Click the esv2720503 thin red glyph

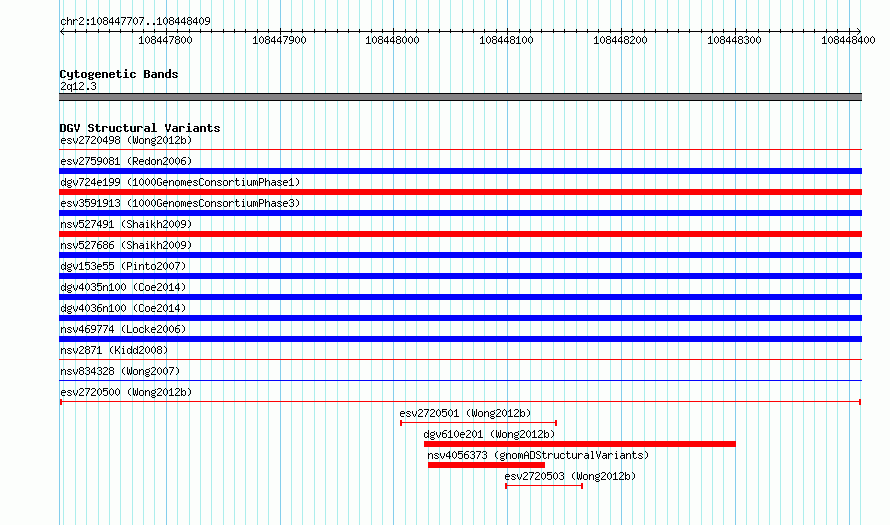pos(544,486)
